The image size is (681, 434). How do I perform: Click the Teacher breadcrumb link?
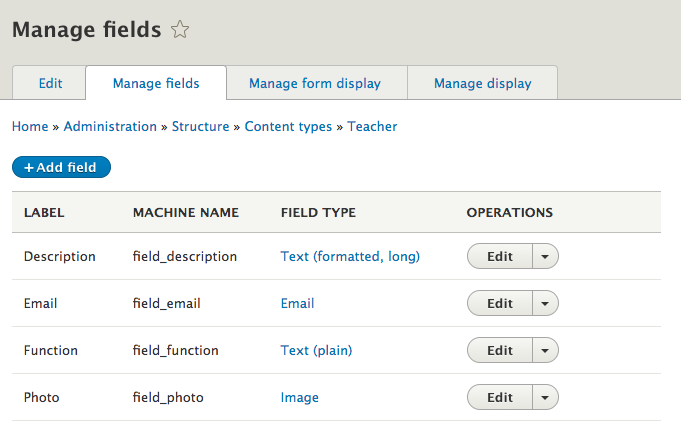(372, 127)
